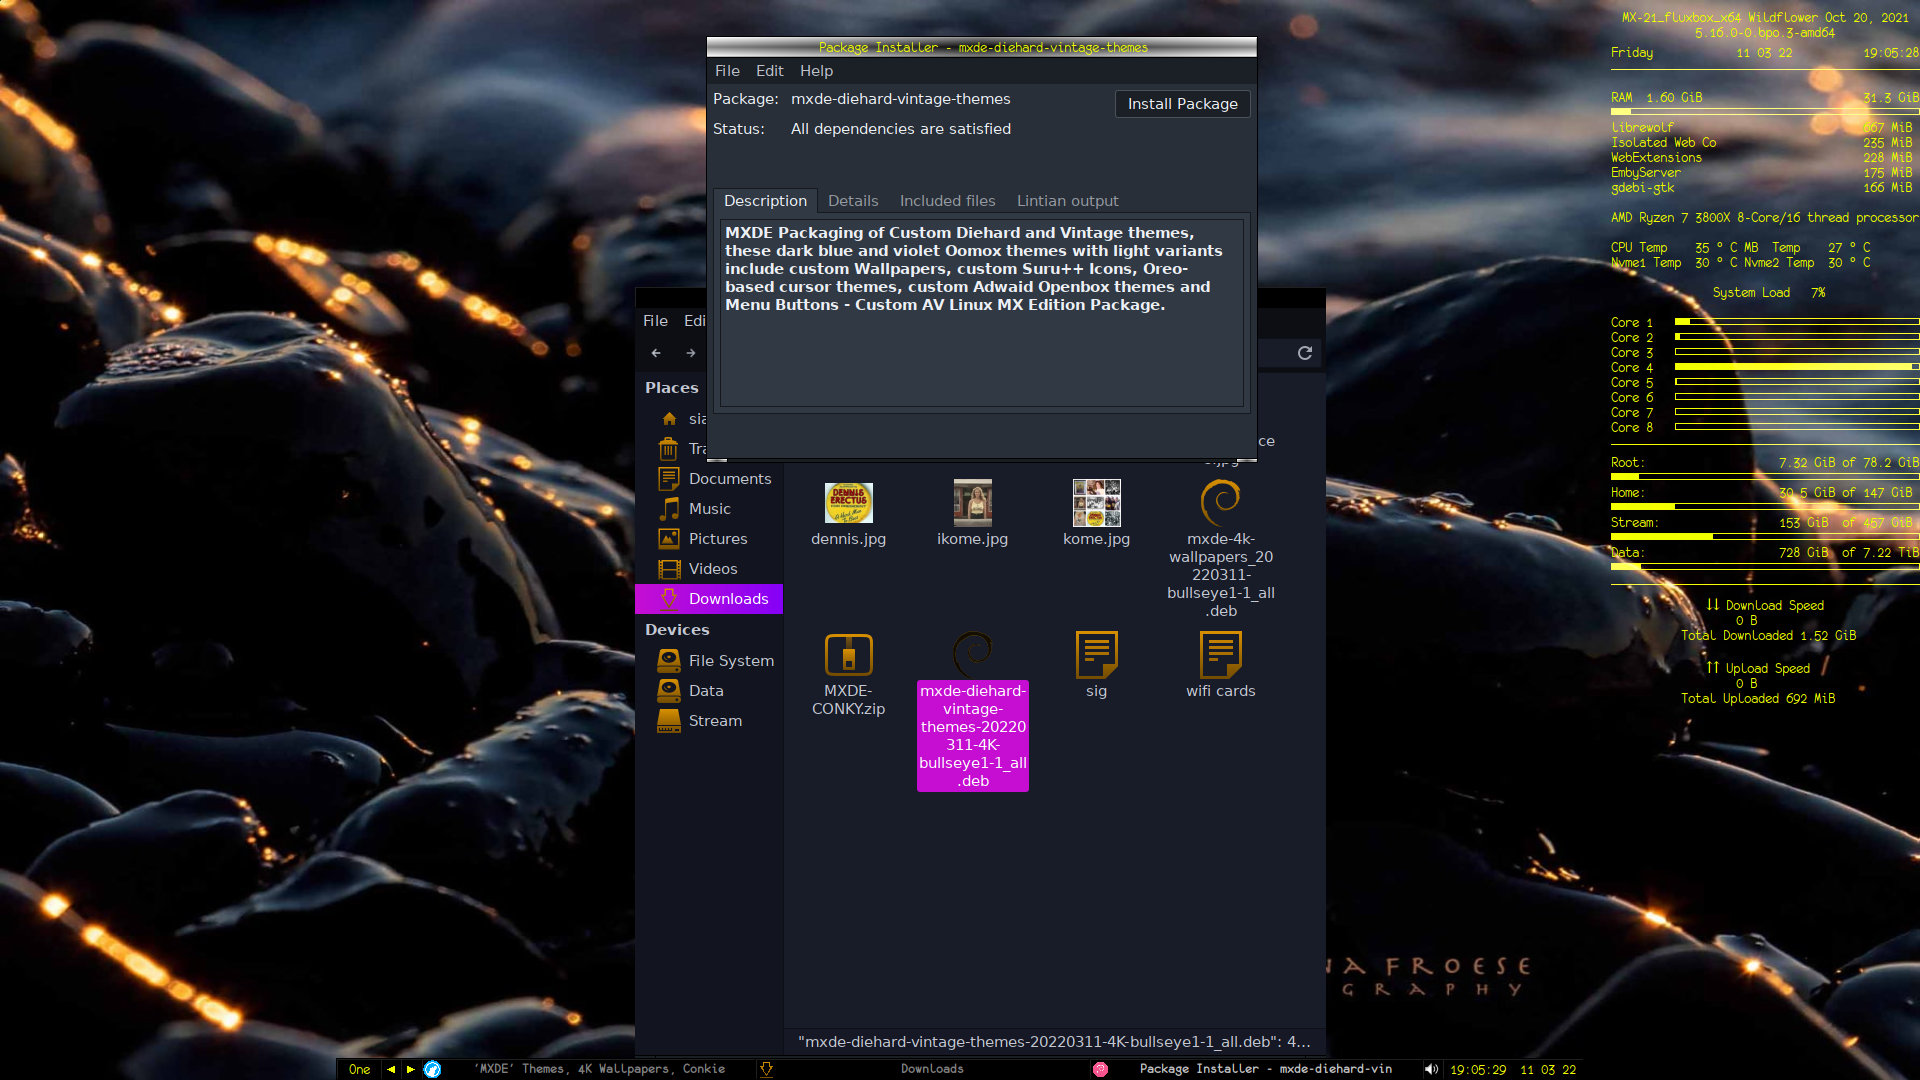Click package name mxde-diehard-vintage-themes text
This screenshot has width=1920, height=1080.
point(900,99)
